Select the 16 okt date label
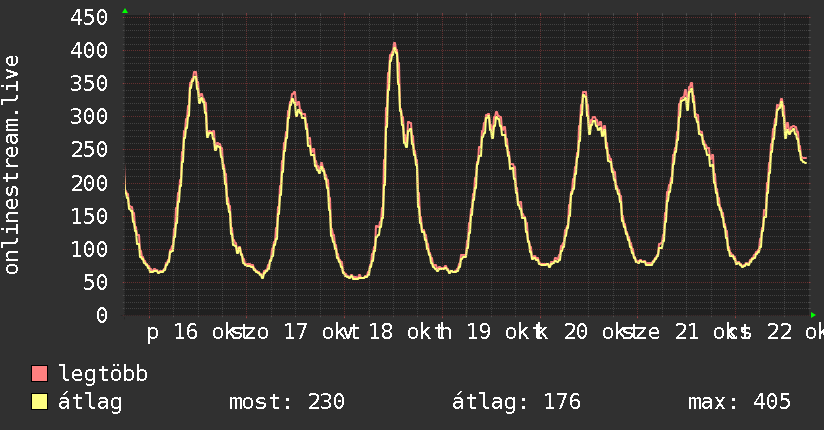Viewport: 824px width, 430px height. [206, 332]
